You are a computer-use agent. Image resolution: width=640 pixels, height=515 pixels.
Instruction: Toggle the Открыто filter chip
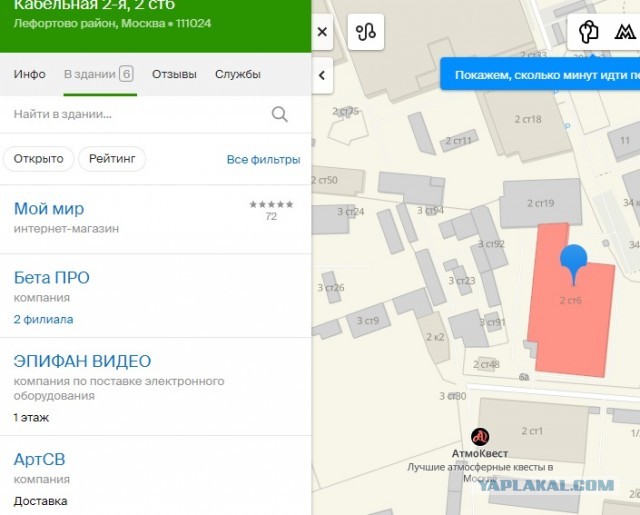38,159
